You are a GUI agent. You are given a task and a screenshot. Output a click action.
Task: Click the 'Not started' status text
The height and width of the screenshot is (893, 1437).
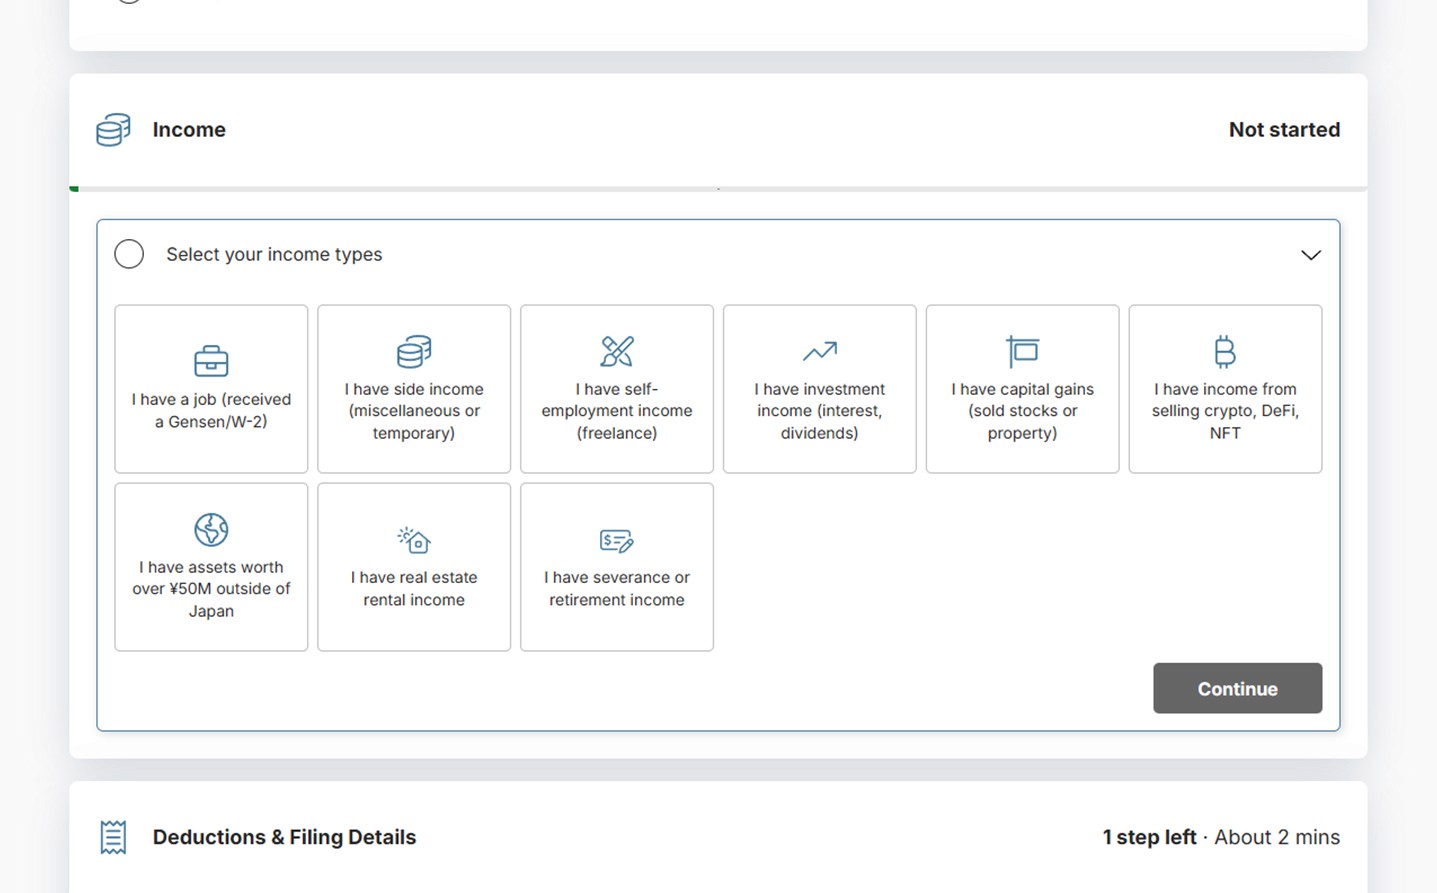click(1284, 130)
